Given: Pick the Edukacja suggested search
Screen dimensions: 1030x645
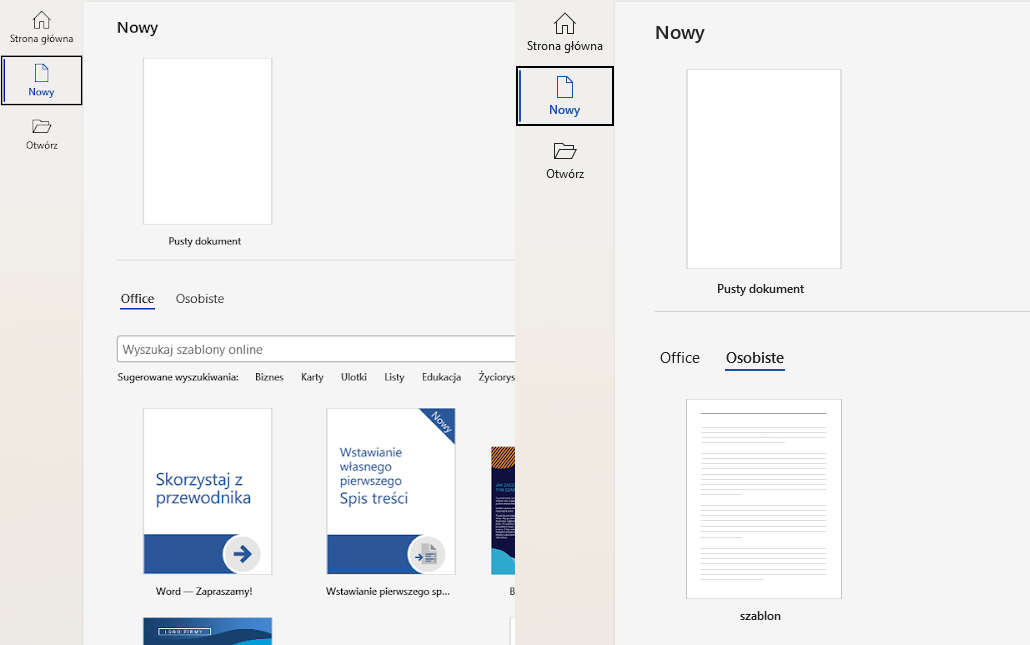Looking at the screenshot, I should click(441, 377).
